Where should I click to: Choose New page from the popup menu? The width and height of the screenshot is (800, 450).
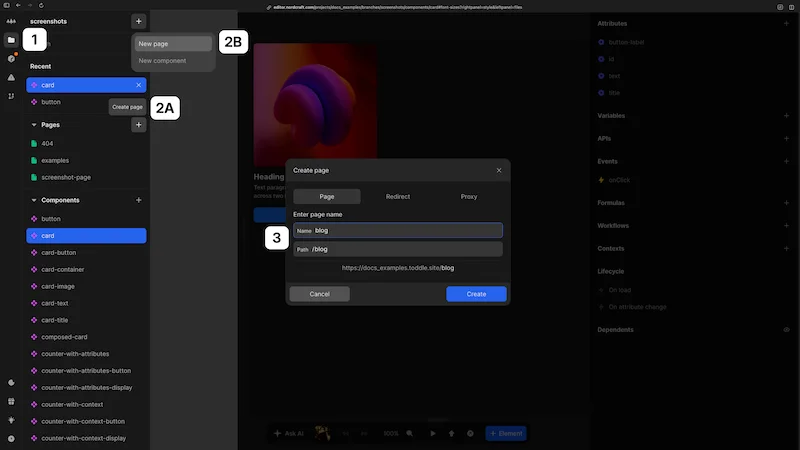click(173, 44)
